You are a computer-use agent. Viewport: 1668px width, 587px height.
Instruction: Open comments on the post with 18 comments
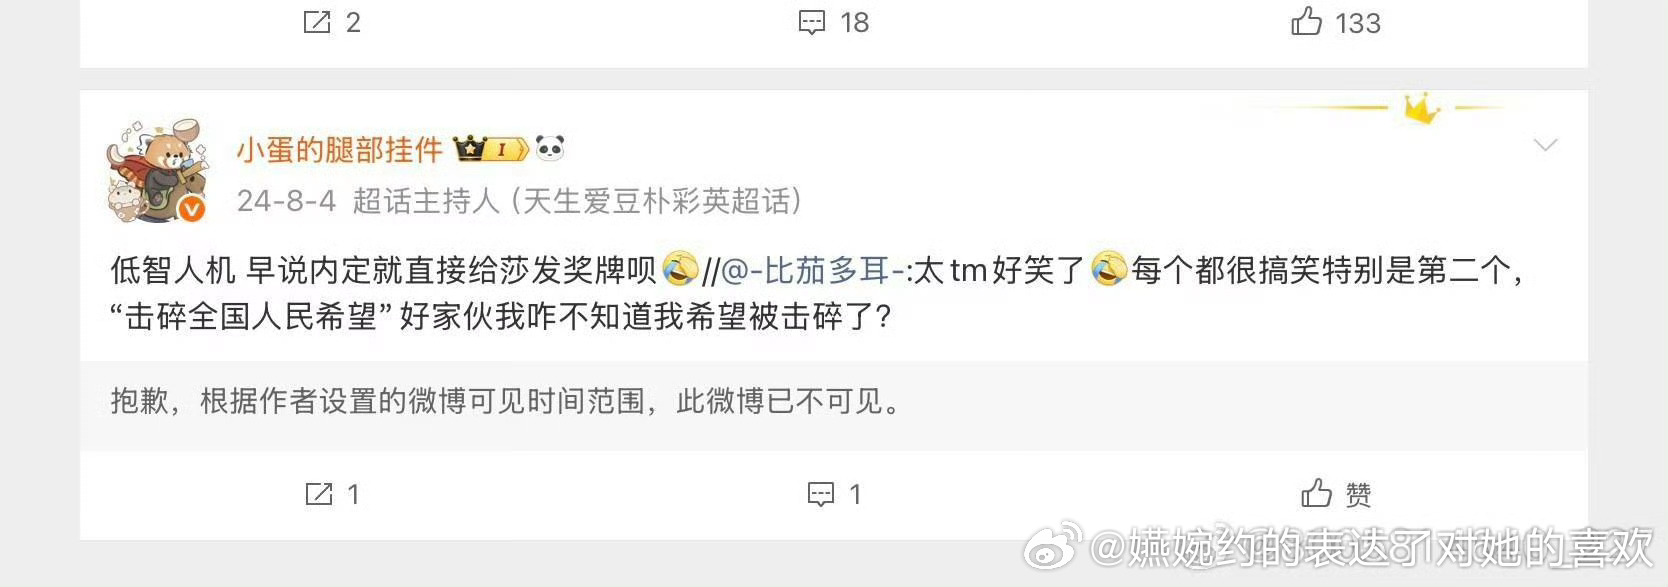pyautogui.click(x=812, y=22)
